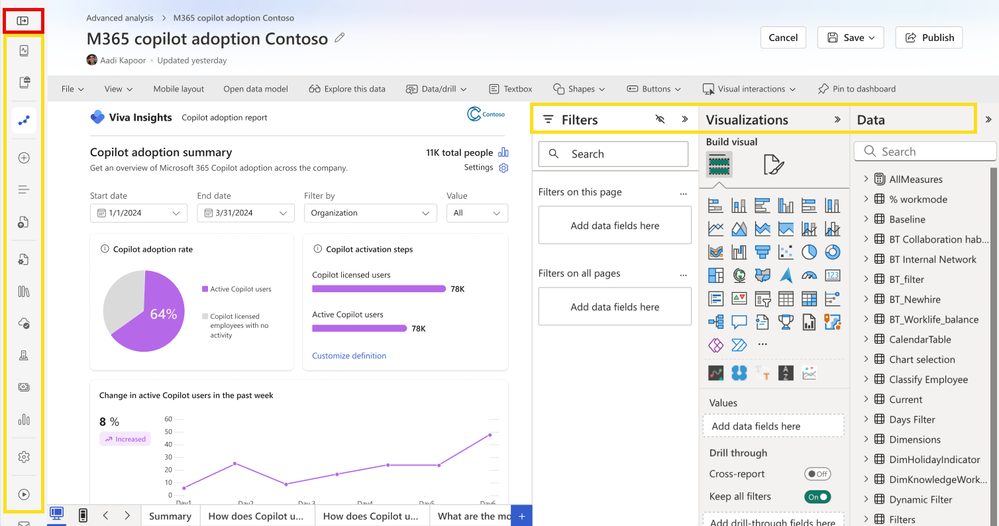
Task: Select the pie chart visualization icon
Action: pos(809,252)
